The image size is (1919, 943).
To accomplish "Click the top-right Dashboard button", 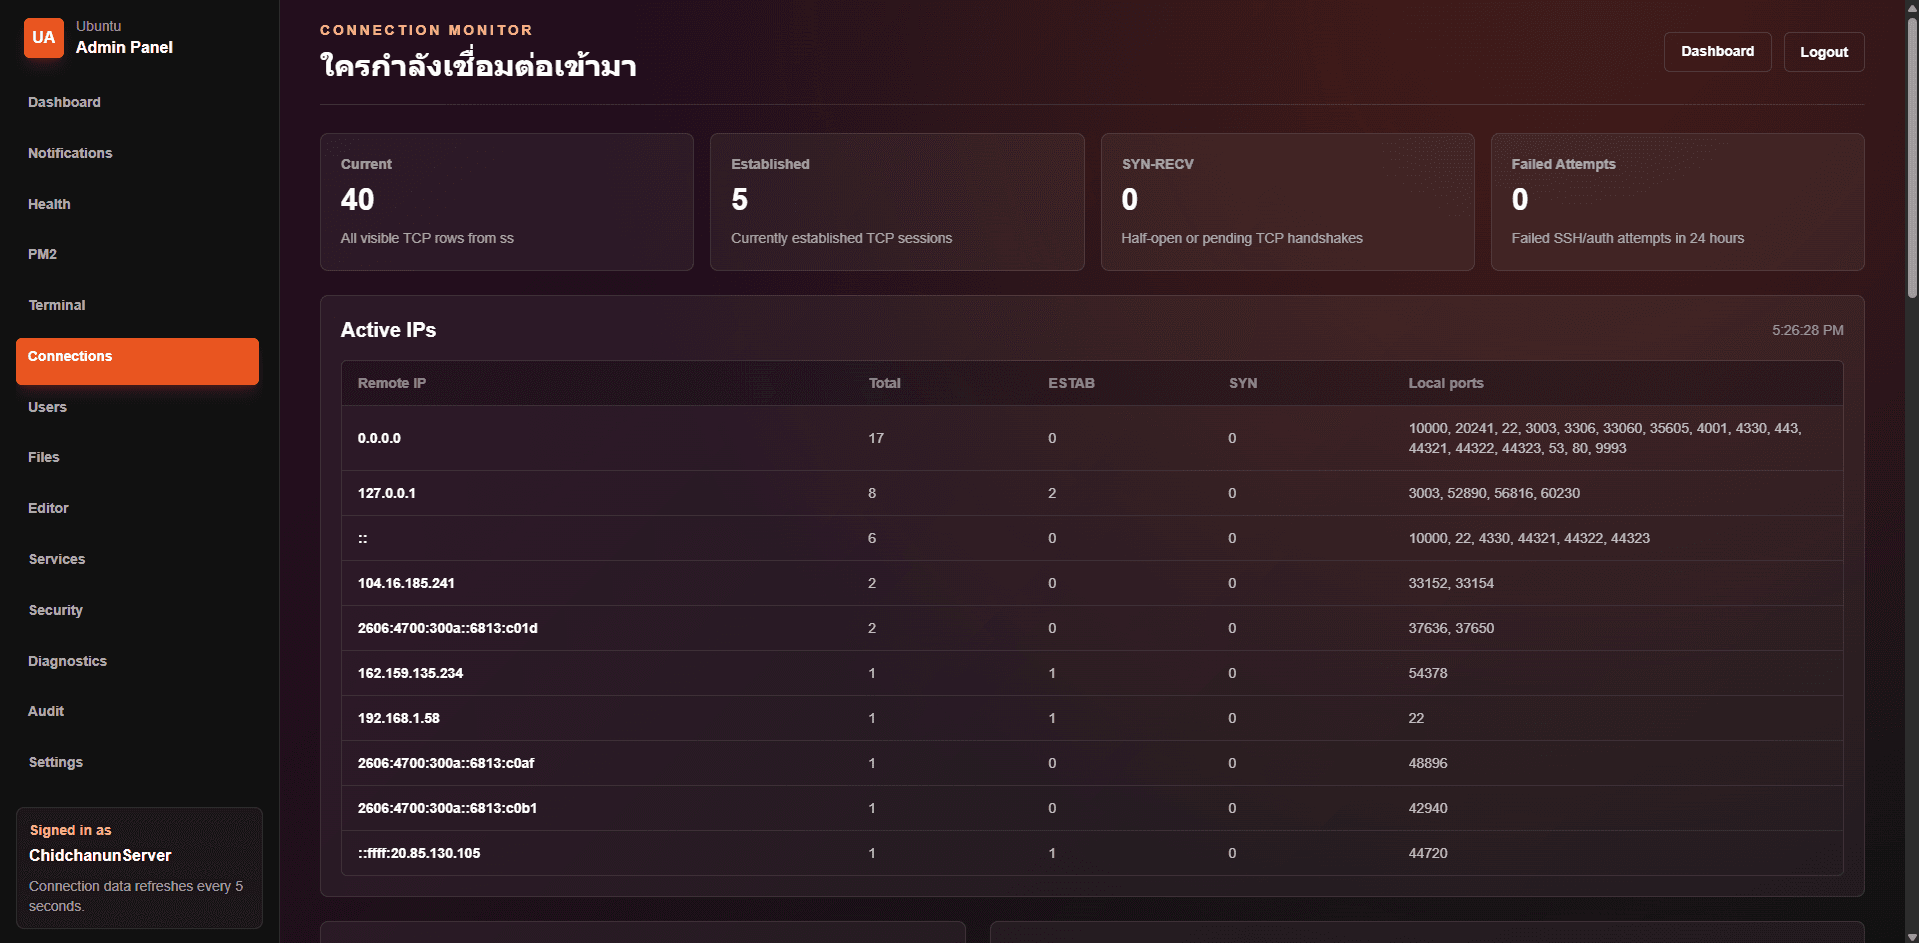I will (x=1717, y=52).
